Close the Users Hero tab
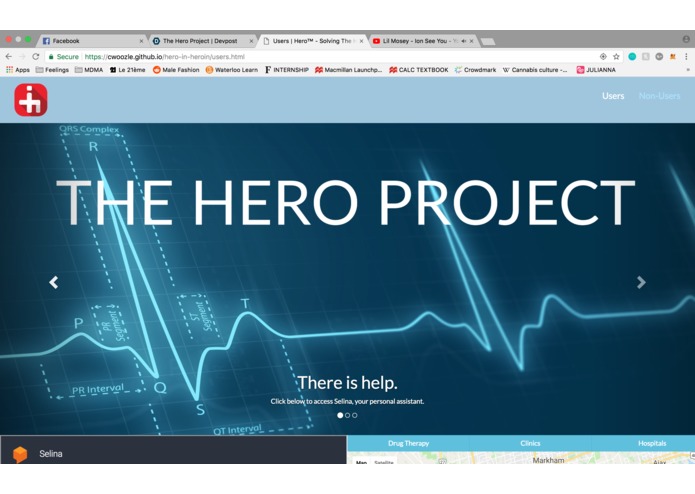The image size is (695, 494). point(361,41)
